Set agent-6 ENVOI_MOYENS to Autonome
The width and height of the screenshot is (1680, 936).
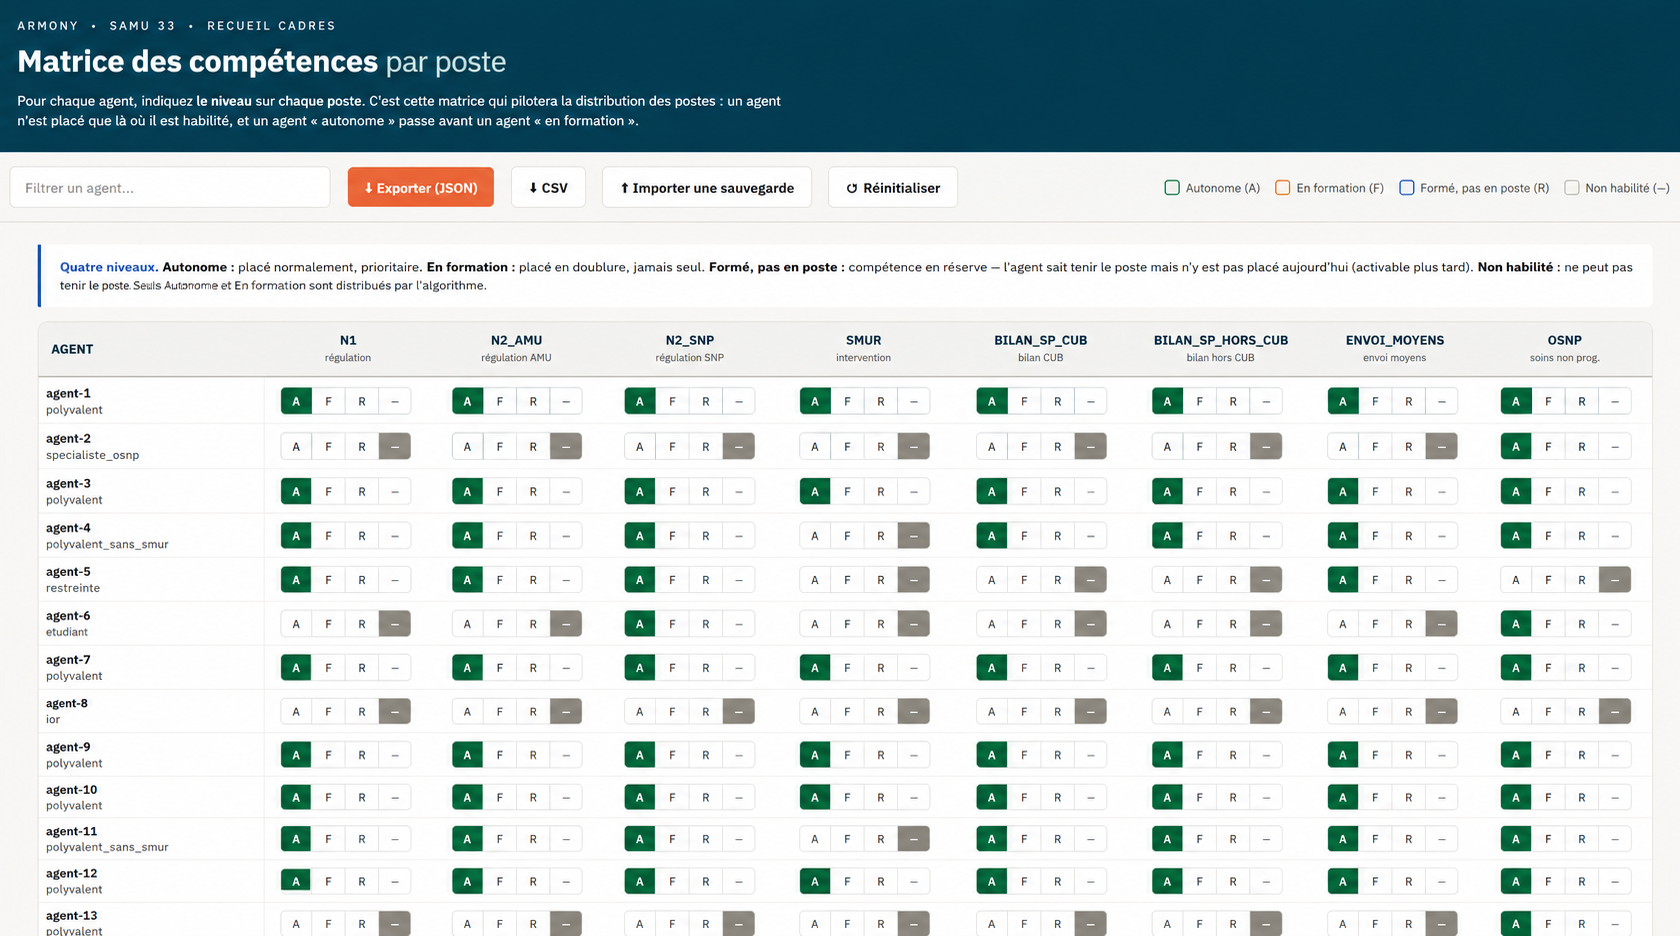[1343, 623]
